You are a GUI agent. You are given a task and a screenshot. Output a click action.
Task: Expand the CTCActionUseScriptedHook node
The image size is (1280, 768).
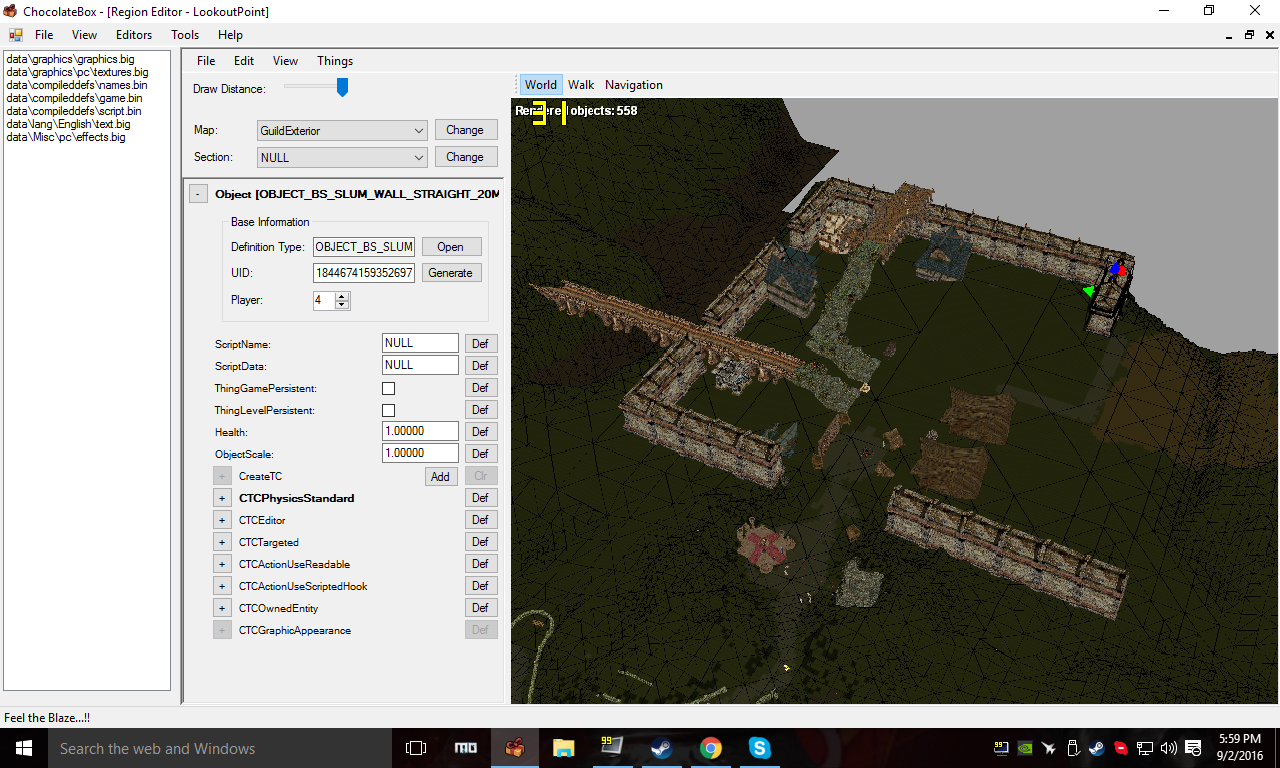tap(222, 586)
